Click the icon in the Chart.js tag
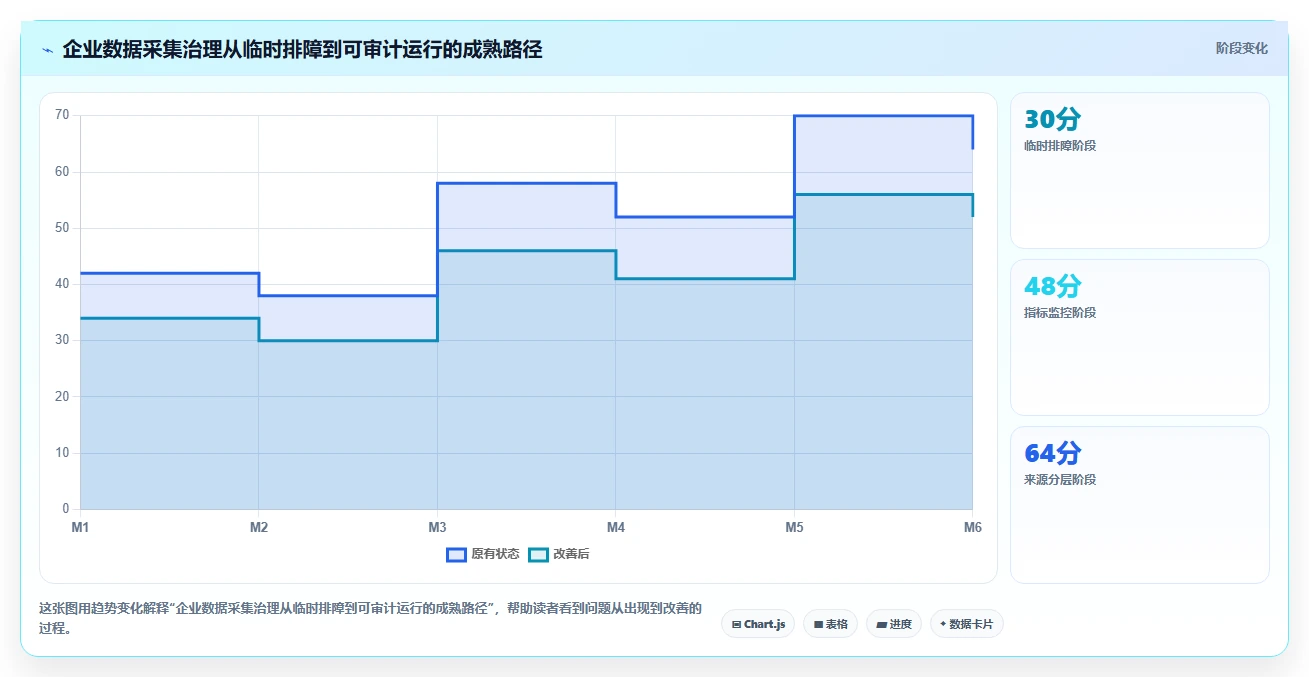Image resolution: width=1309 pixels, height=677 pixels. pos(736,624)
